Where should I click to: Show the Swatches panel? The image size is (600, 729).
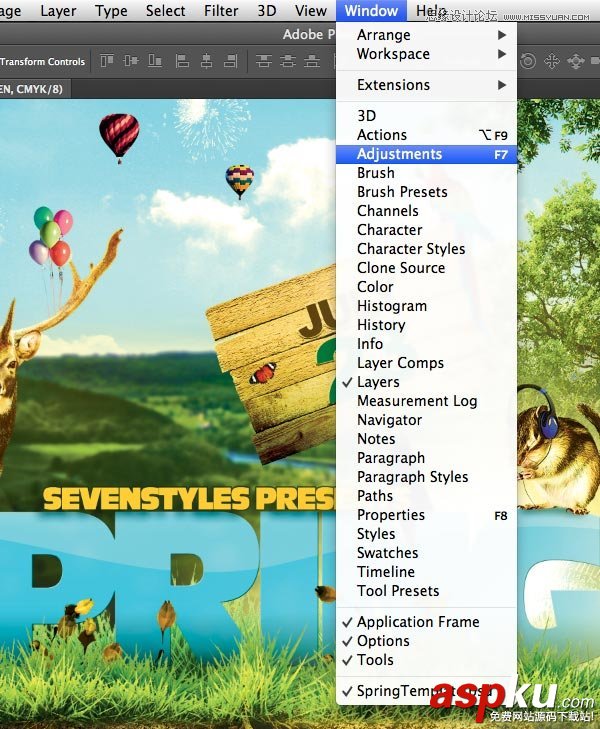coord(426,553)
